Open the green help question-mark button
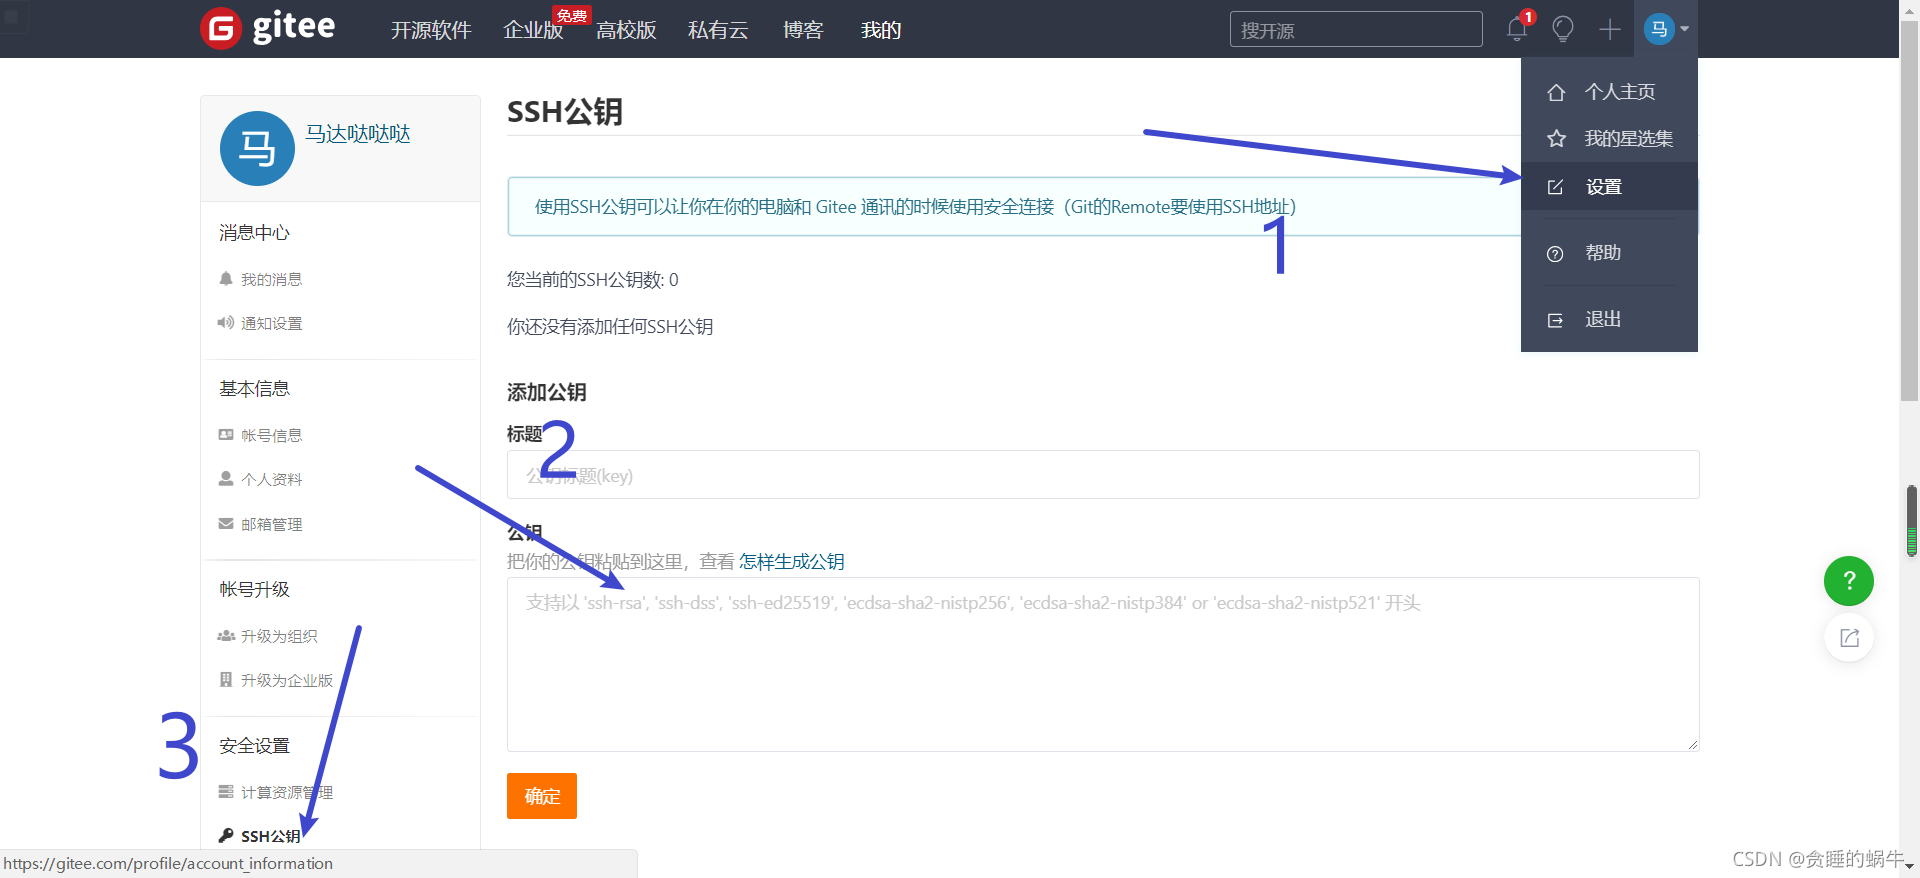 1849,581
